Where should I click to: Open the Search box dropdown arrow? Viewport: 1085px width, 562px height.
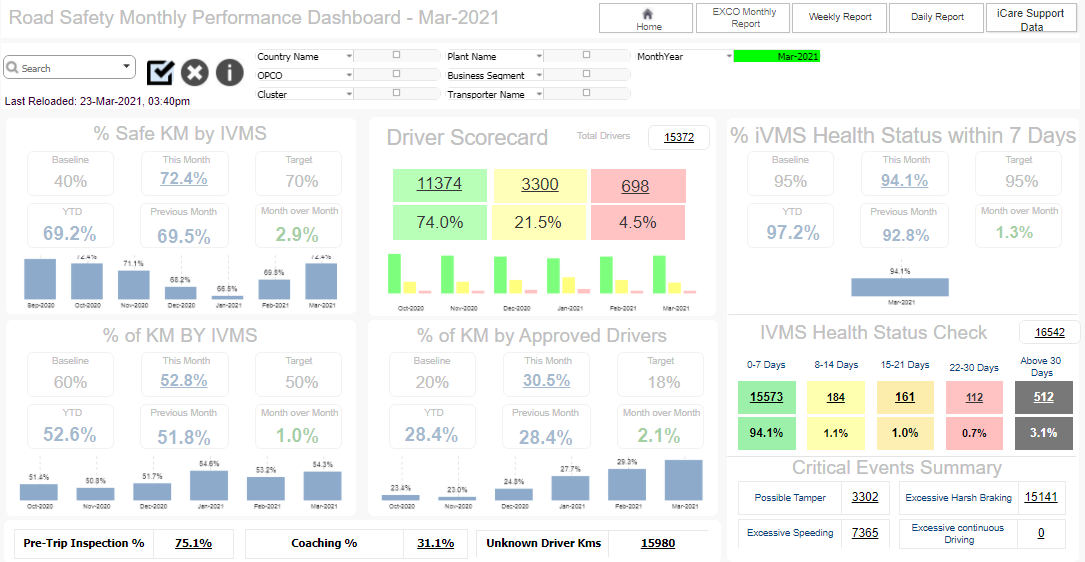click(x=127, y=66)
